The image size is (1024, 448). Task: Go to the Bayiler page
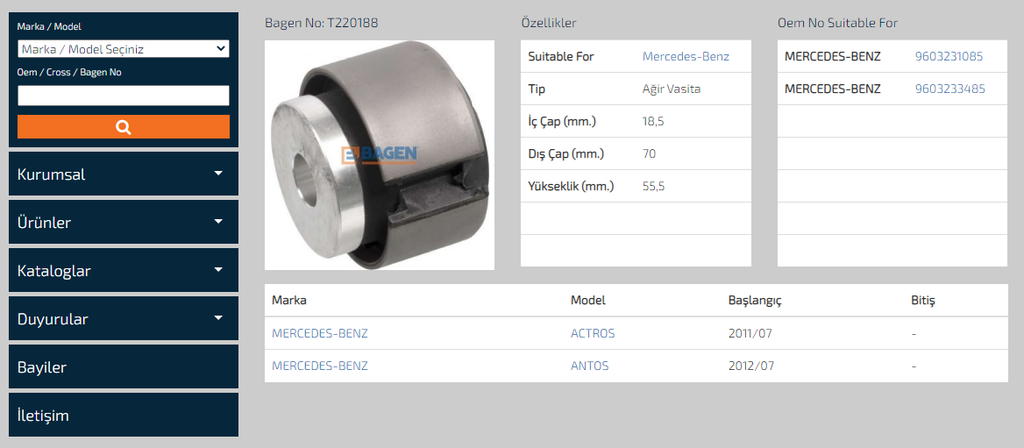[x=123, y=366]
